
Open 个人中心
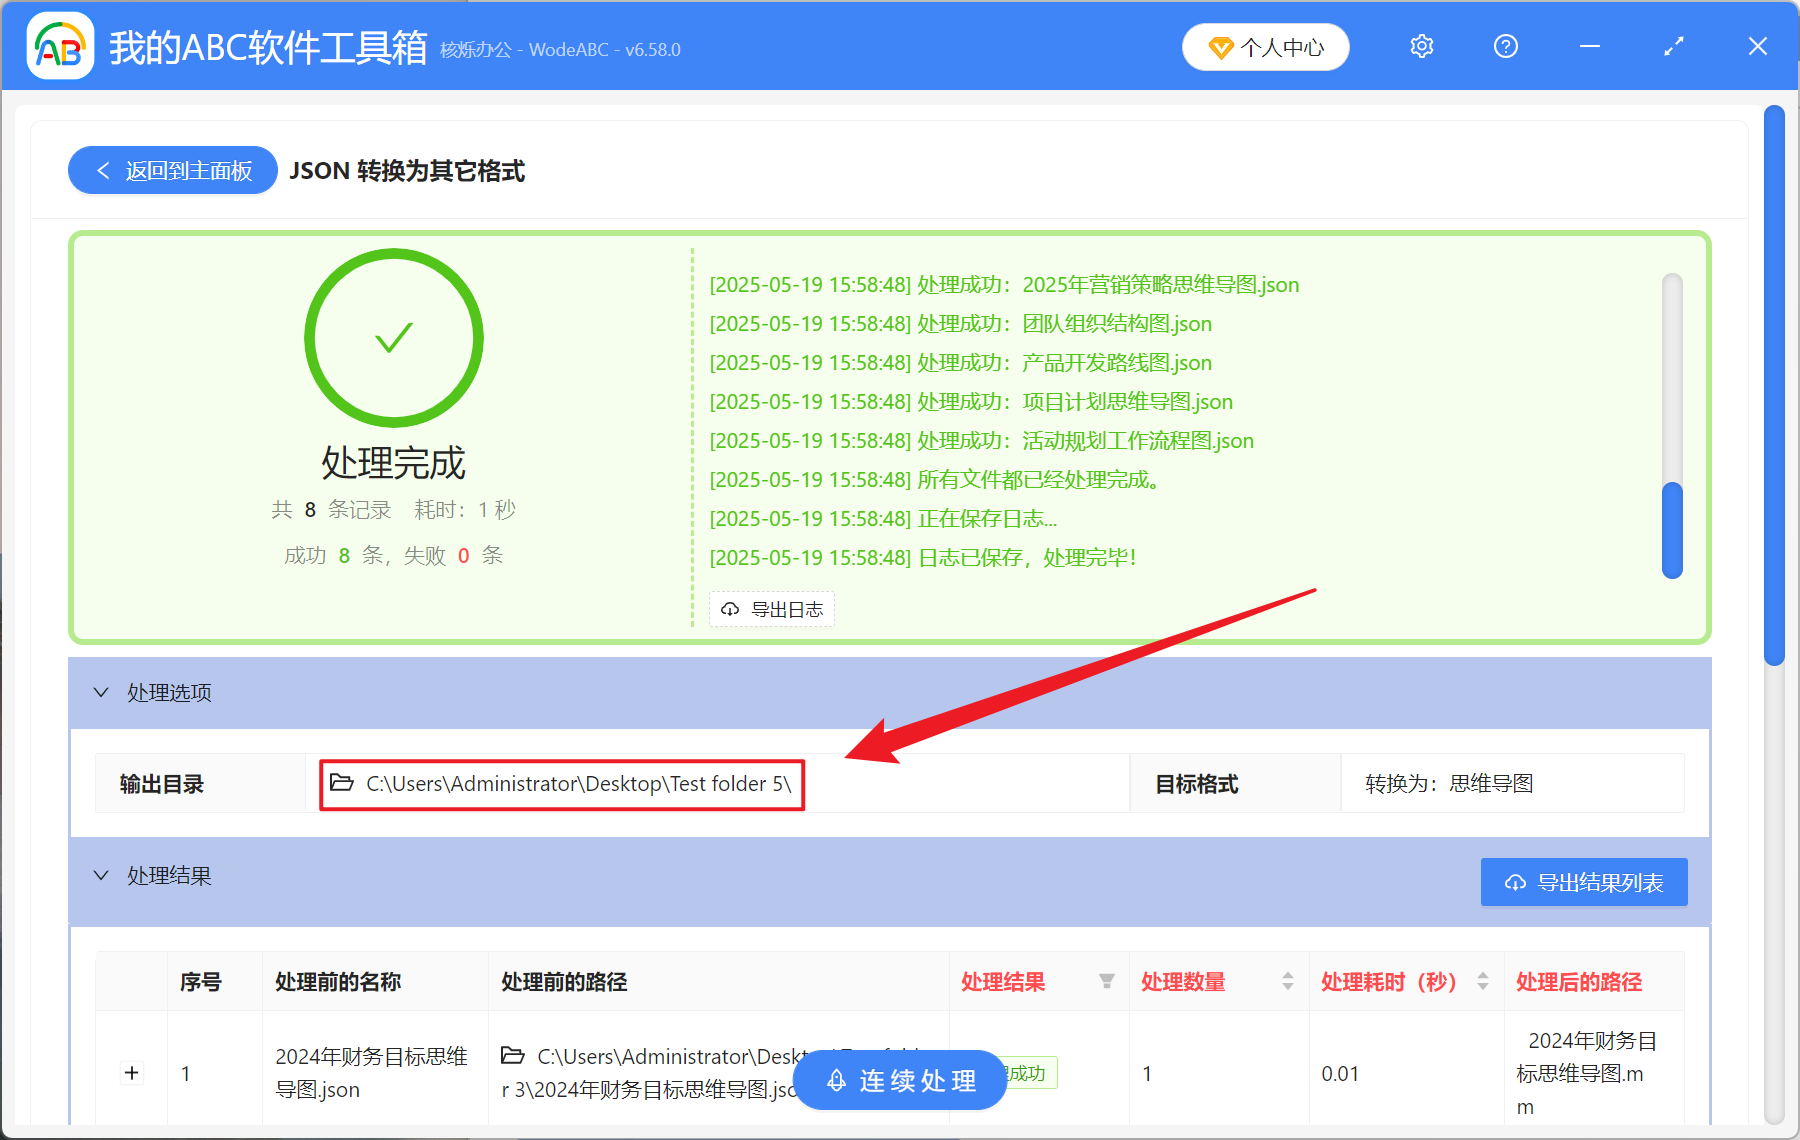tap(1265, 46)
